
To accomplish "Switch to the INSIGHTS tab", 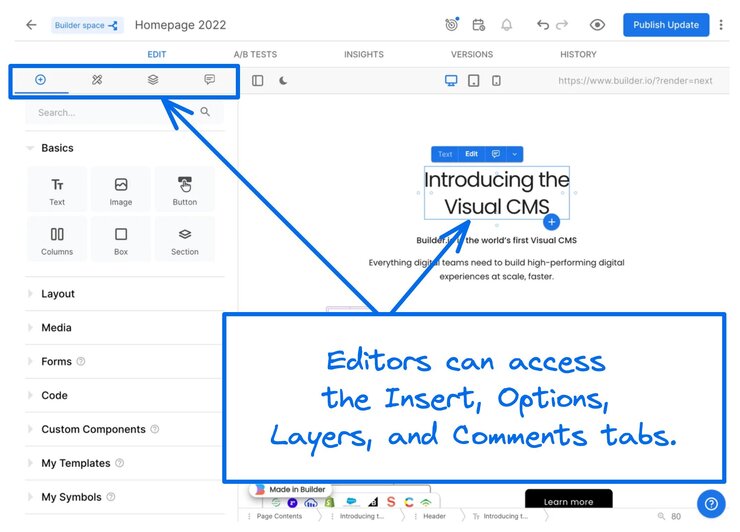I will (364, 54).
